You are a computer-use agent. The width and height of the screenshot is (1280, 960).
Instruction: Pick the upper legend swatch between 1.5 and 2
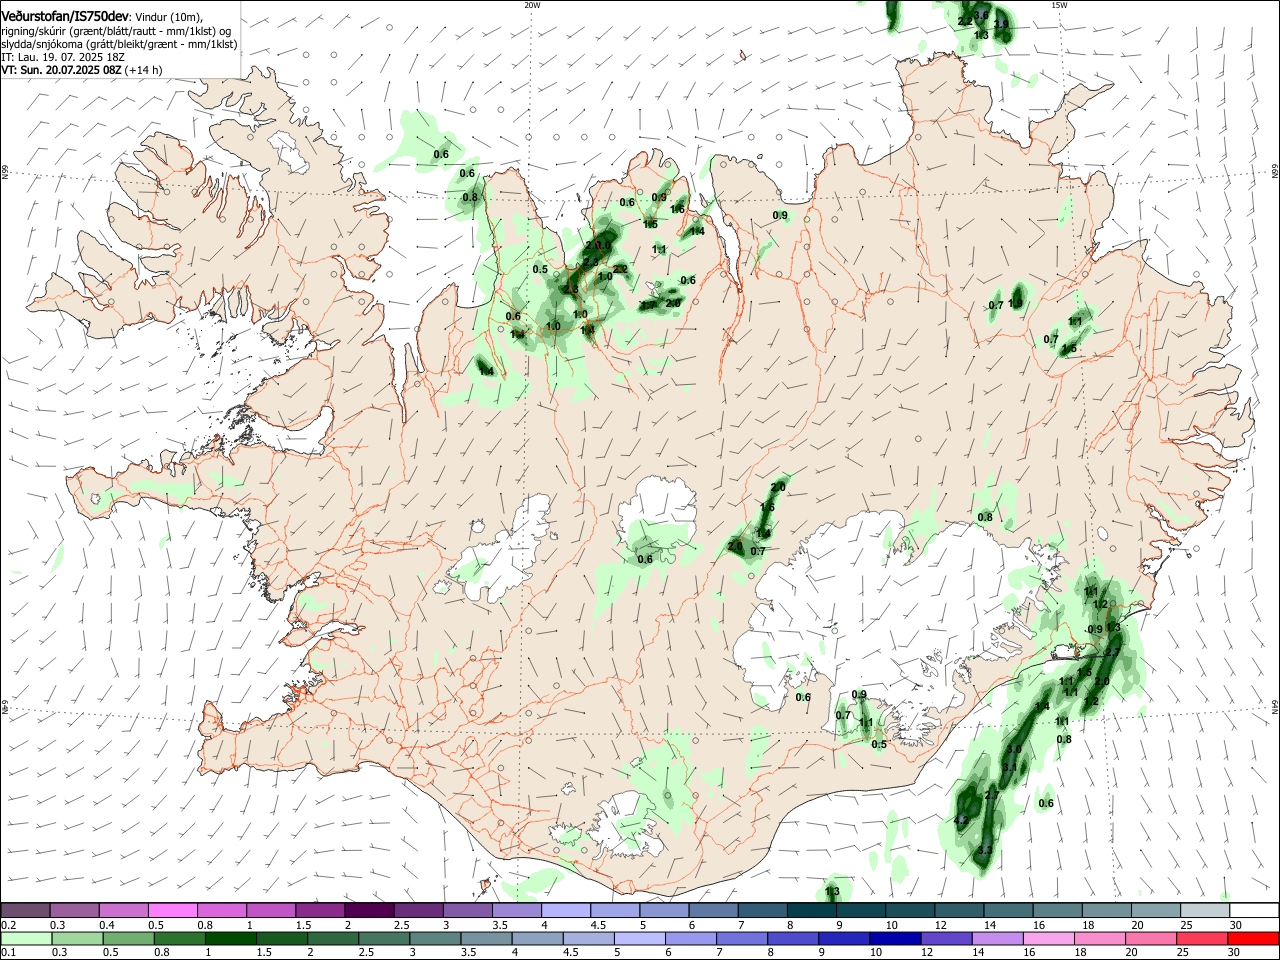pyautogui.click(x=320, y=910)
